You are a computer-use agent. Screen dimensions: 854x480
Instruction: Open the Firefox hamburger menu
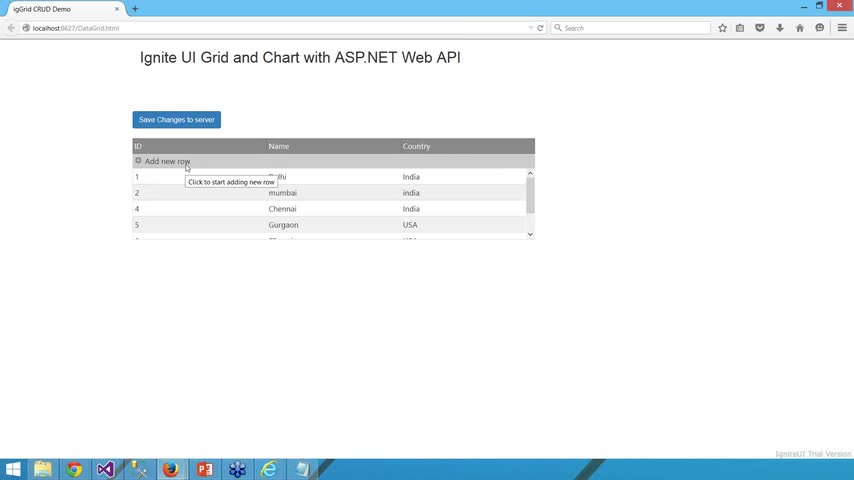click(x=842, y=28)
